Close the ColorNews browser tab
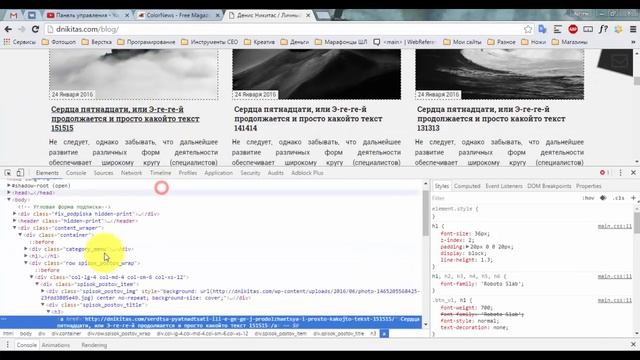This screenshot has height=360, width=640. [x=218, y=16]
